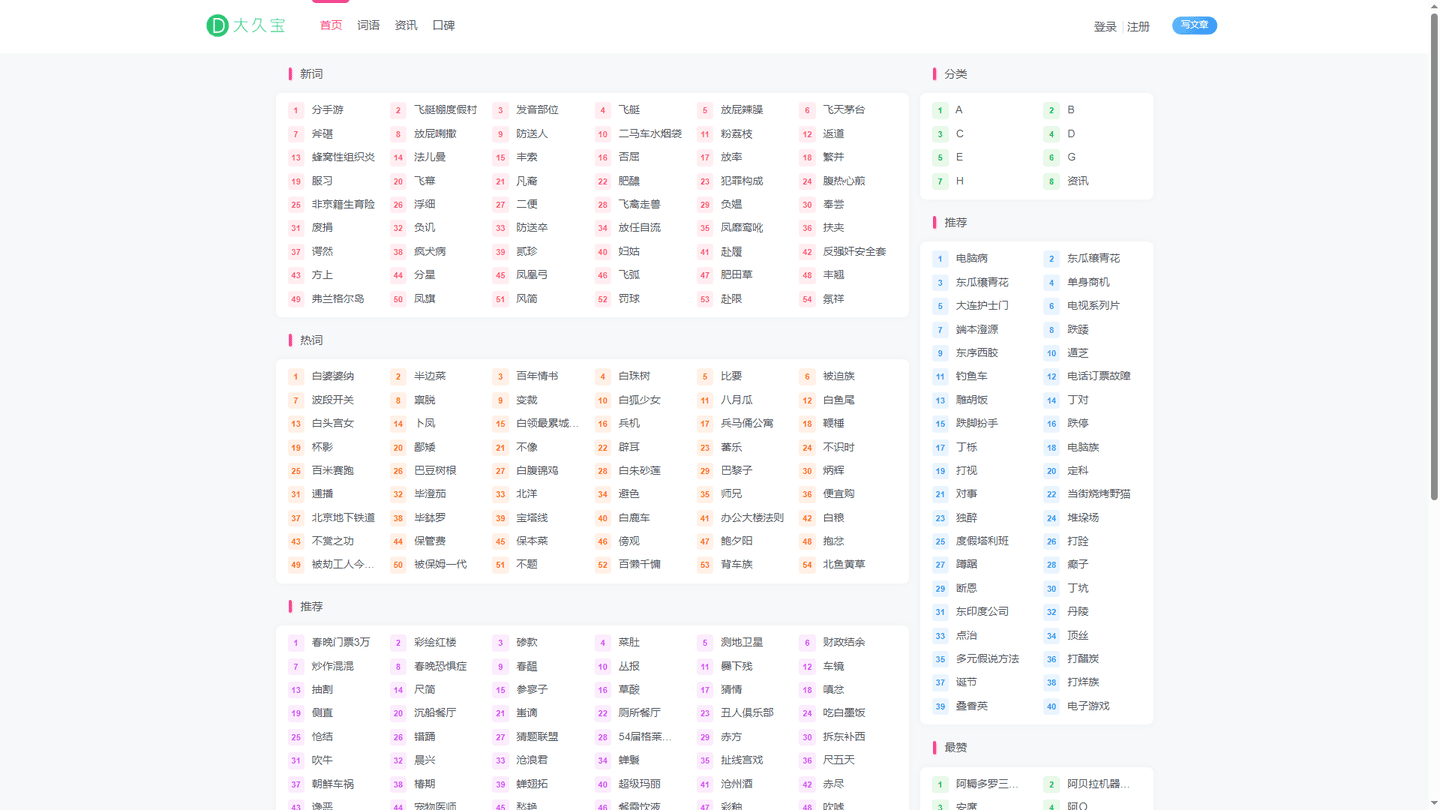This screenshot has height=810, width=1440.
Task: Open 沉船餐厅 in 推荐
Action: click(435, 713)
